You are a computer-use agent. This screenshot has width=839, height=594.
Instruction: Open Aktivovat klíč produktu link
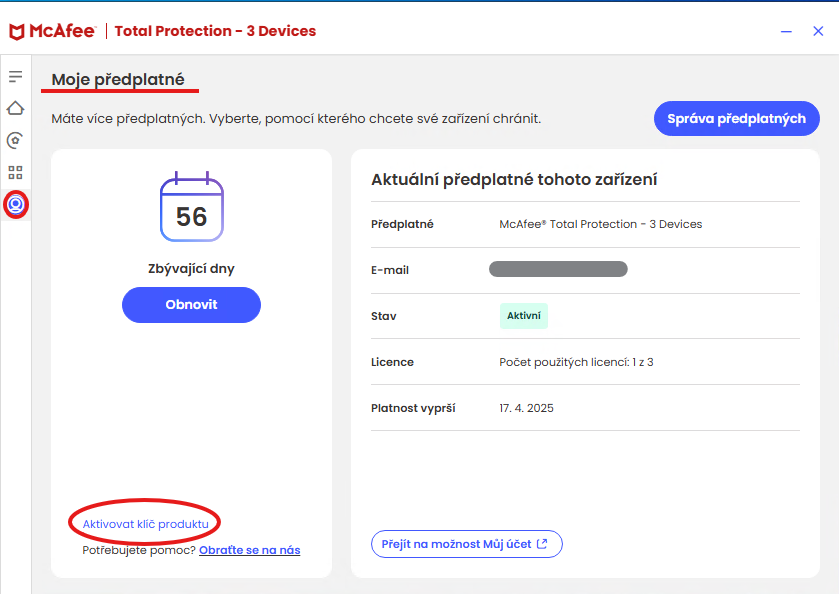click(x=146, y=524)
